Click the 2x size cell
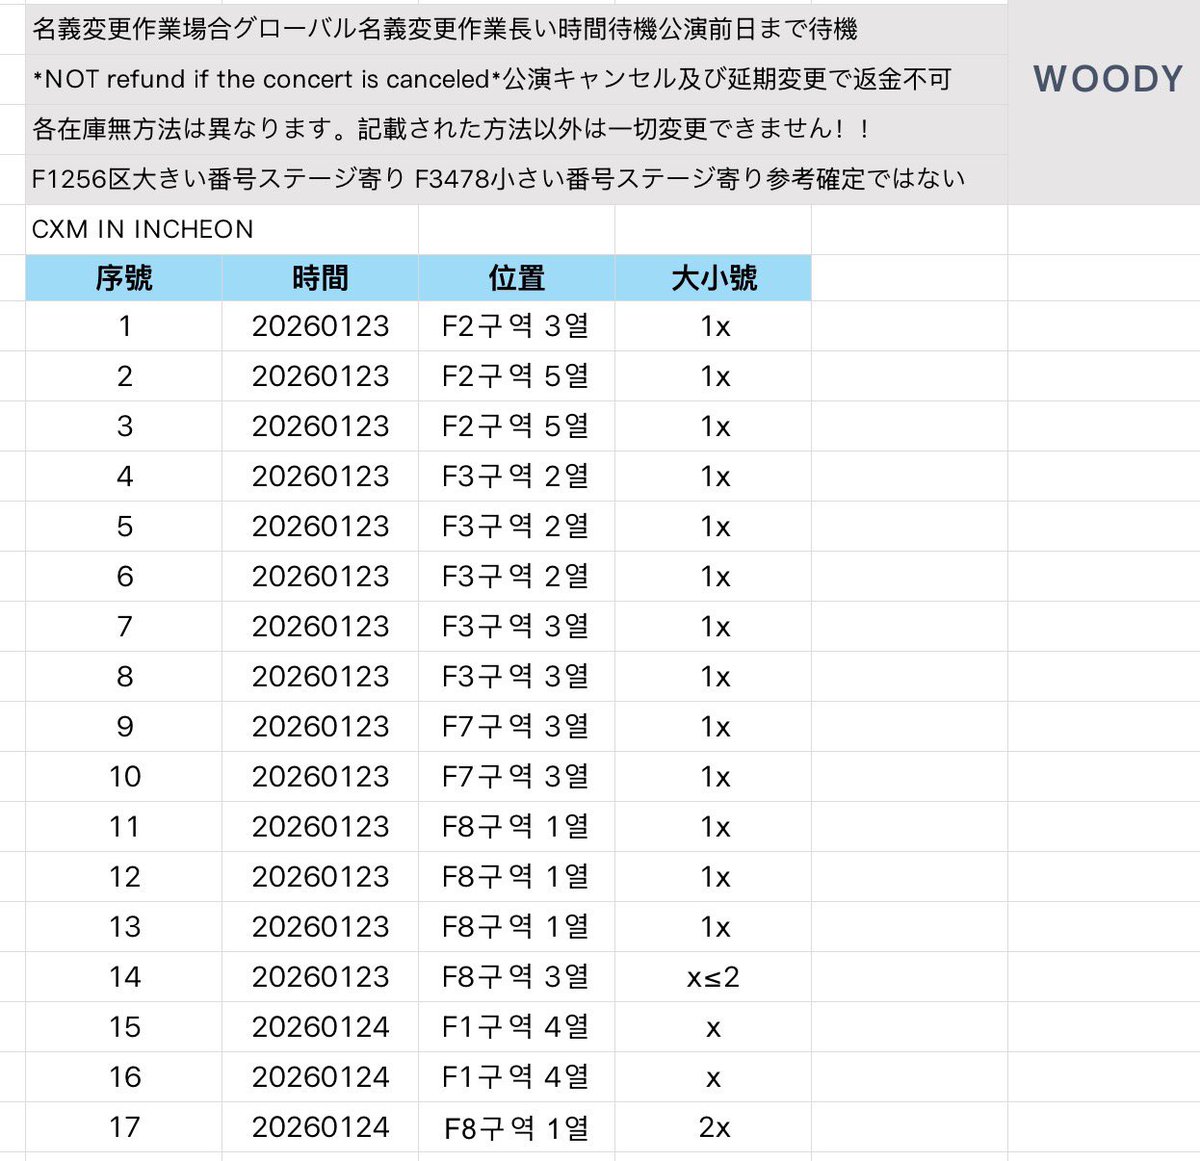1200x1161 pixels. click(x=713, y=1127)
